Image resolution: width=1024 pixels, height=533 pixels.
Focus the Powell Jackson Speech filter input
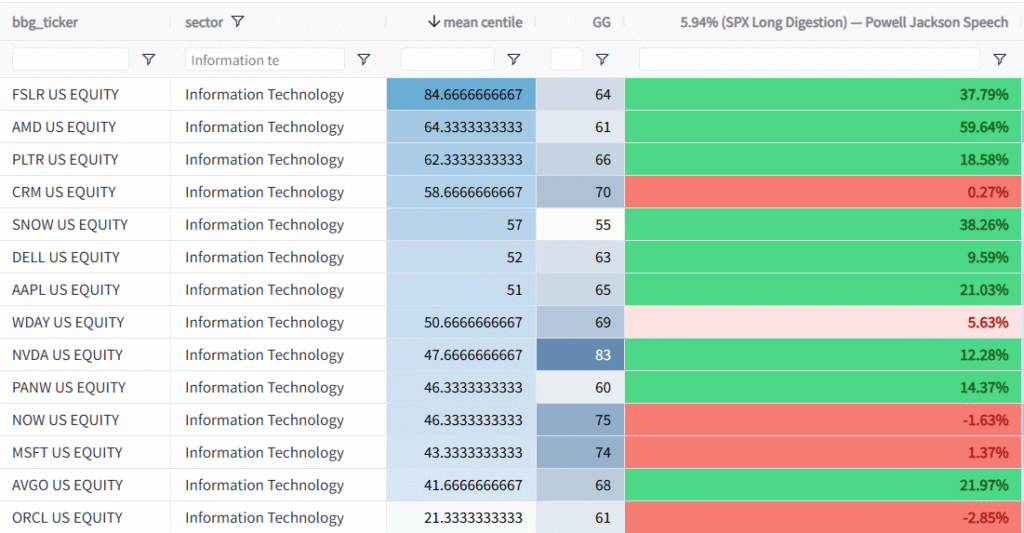point(809,60)
